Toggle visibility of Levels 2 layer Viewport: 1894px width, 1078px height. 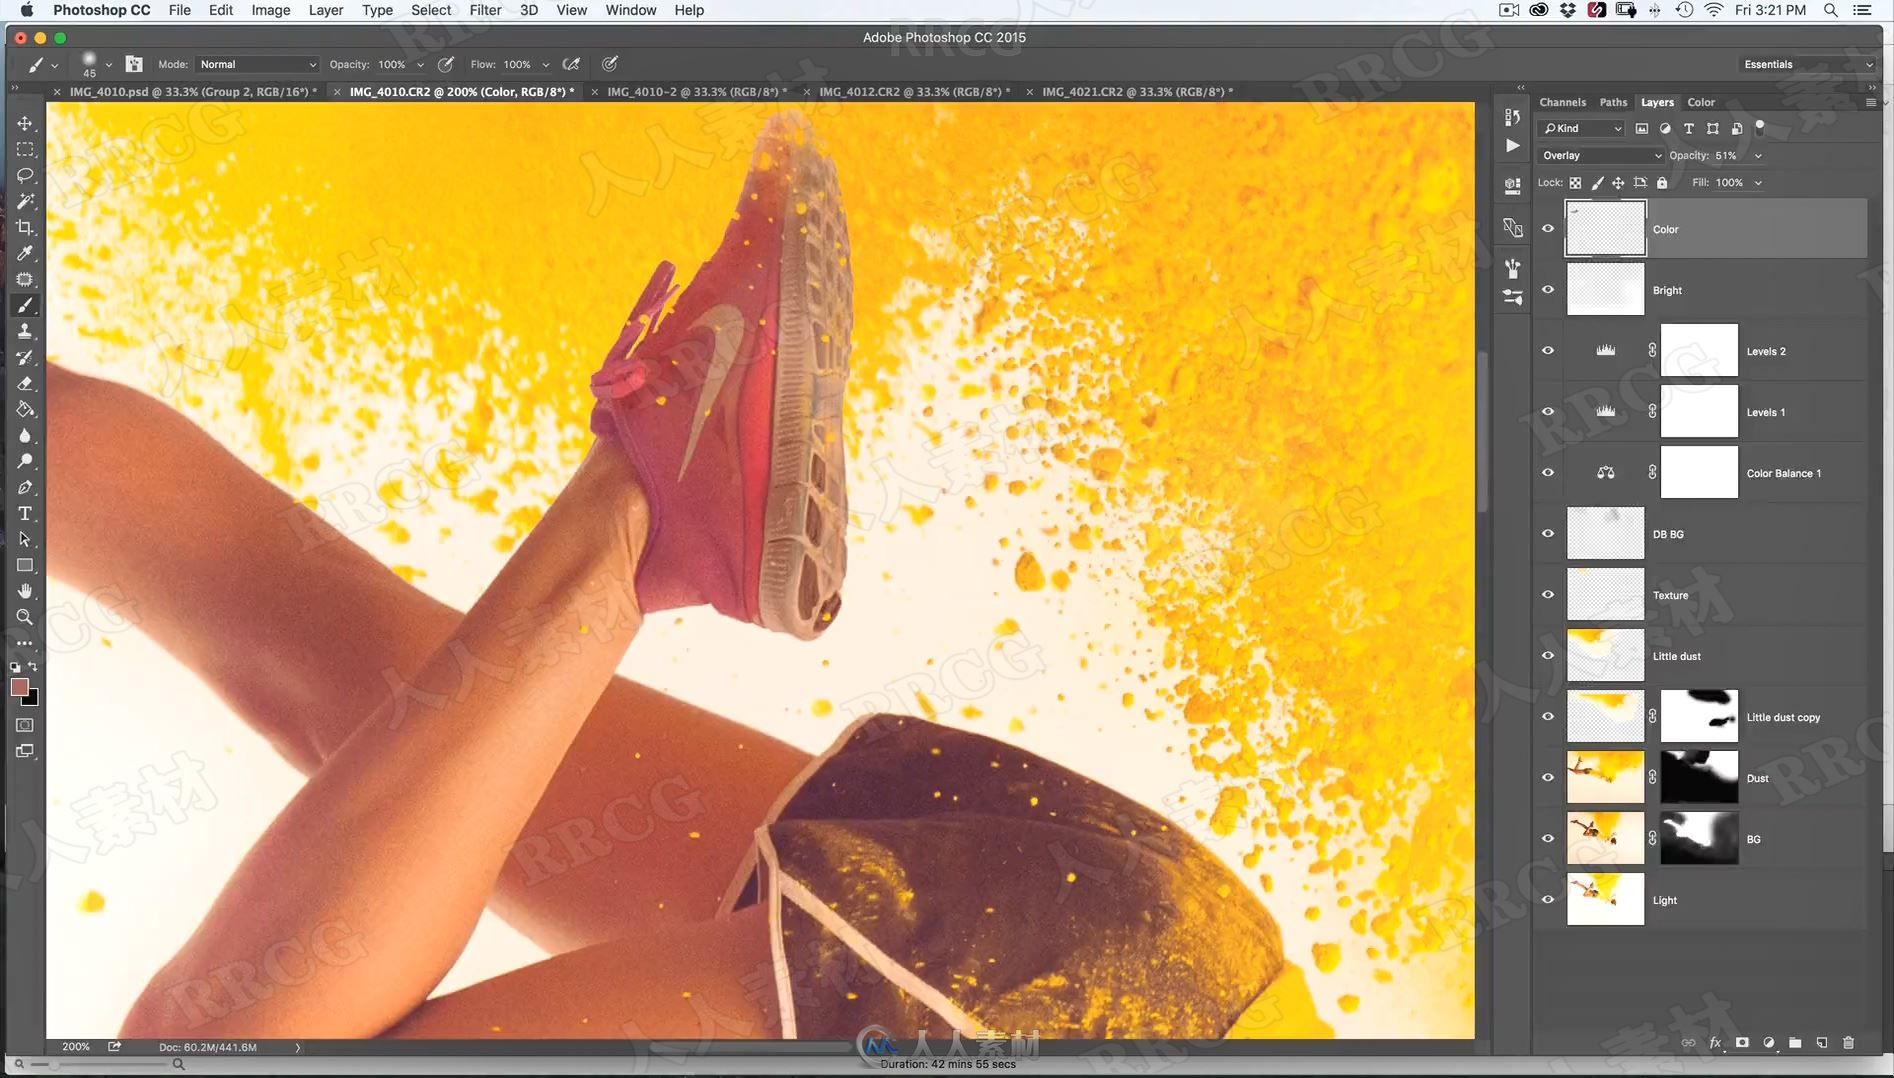click(x=1548, y=351)
